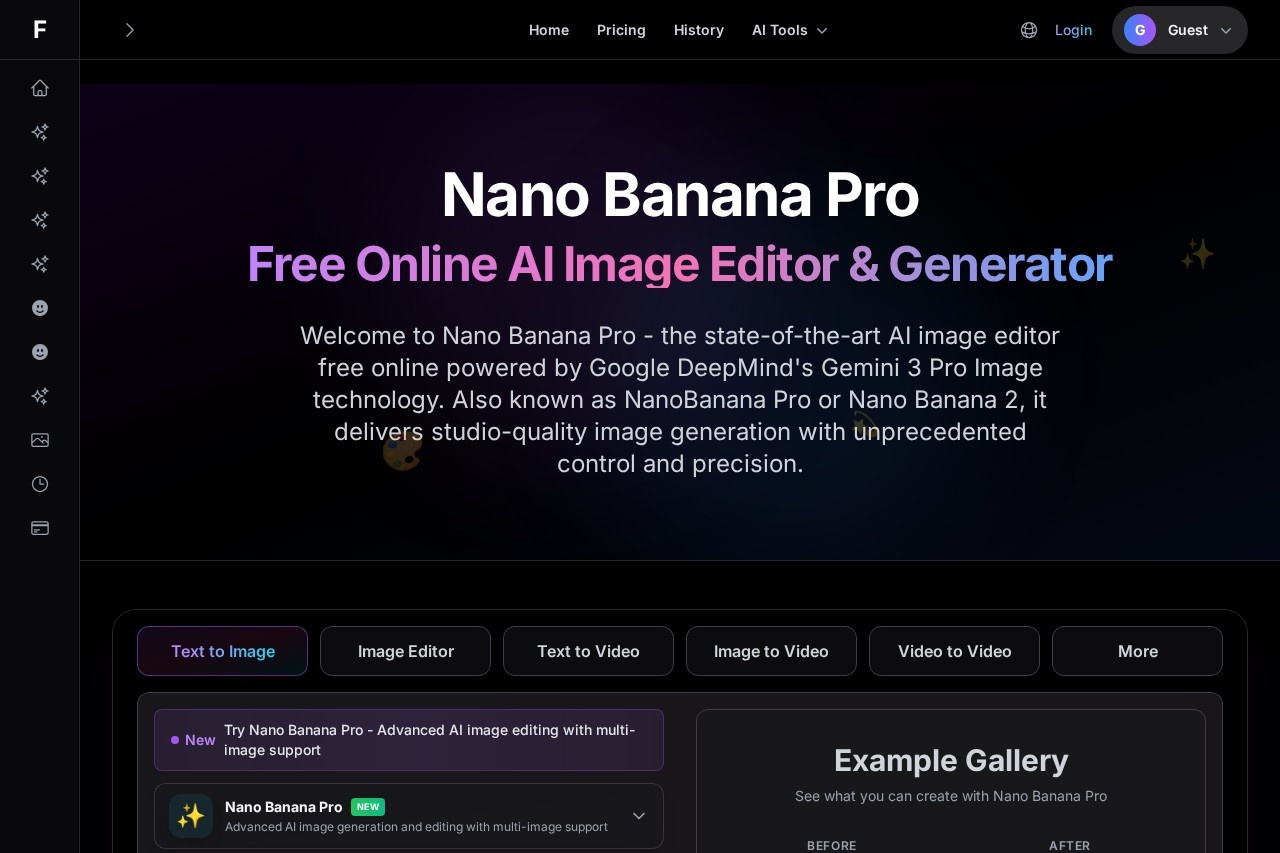Open the image gallery icon in the sidebar
The height and width of the screenshot is (853, 1280).
[x=40, y=440]
